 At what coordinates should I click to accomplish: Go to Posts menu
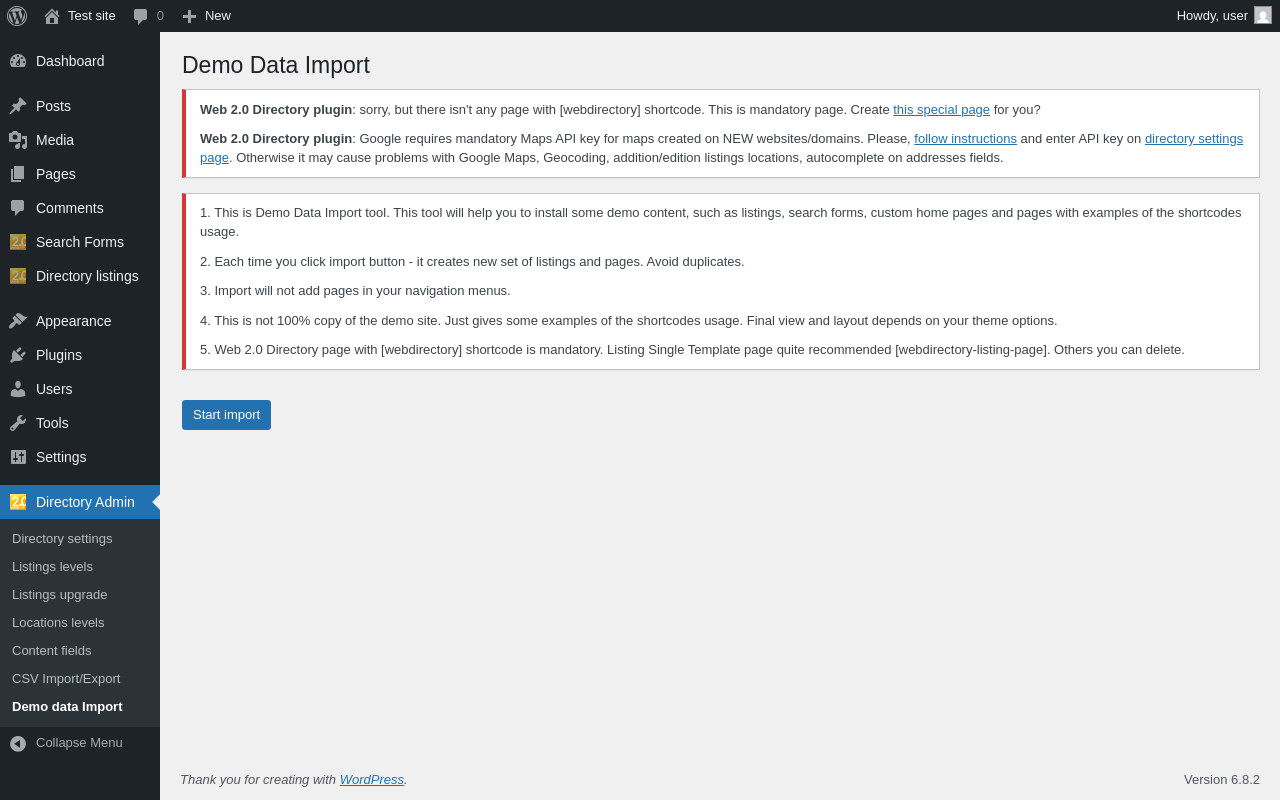(x=53, y=106)
